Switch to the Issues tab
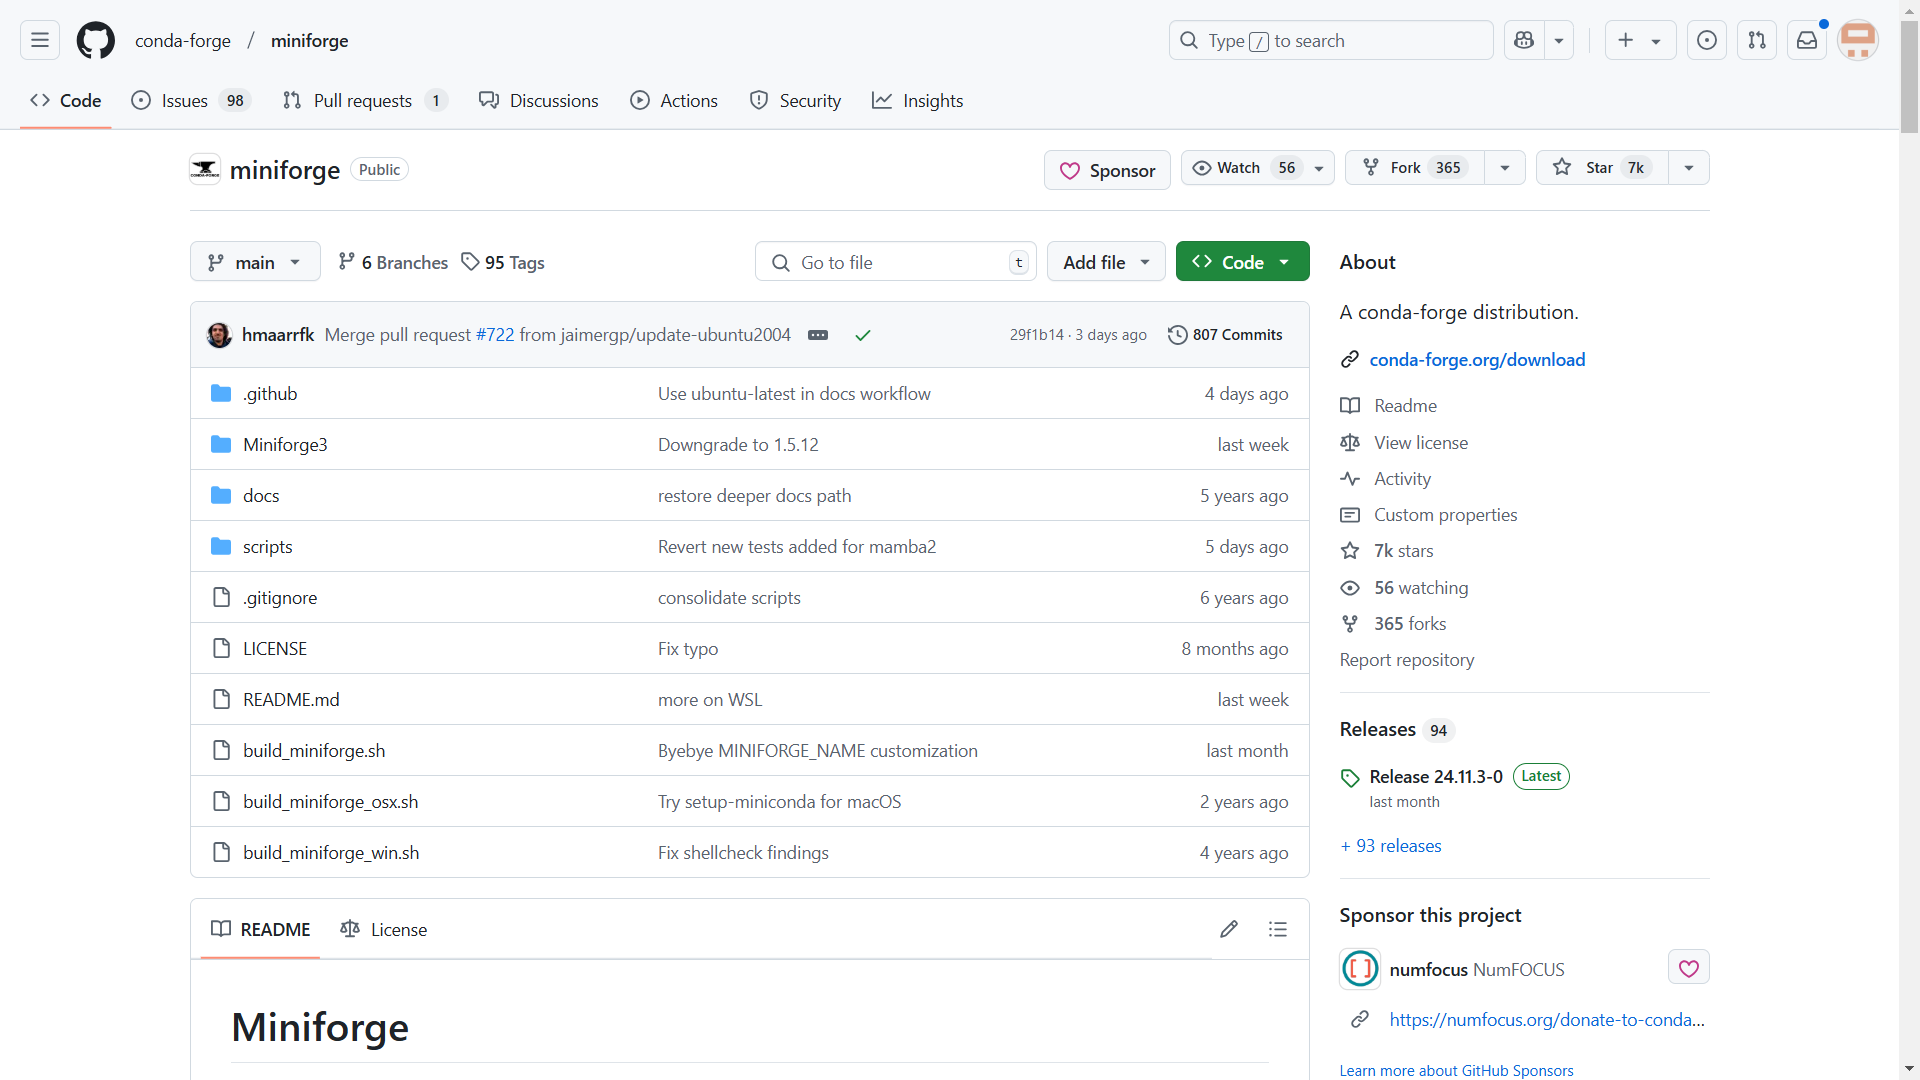Image resolution: width=1920 pixels, height=1080 pixels. tap(185, 101)
